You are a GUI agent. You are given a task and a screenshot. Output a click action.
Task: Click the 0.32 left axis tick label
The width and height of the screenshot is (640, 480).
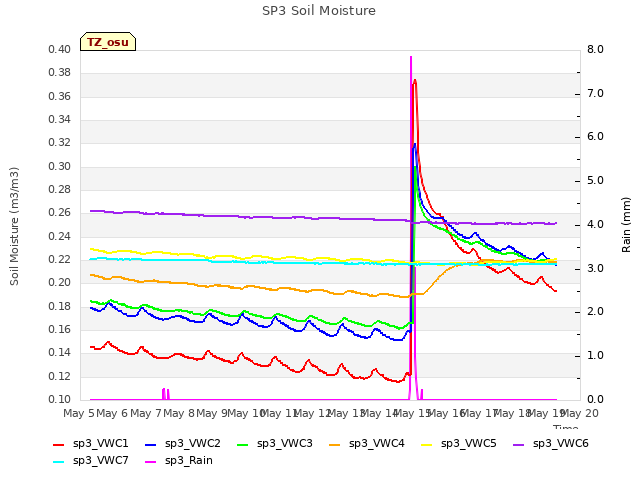pyautogui.click(x=60, y=142)
